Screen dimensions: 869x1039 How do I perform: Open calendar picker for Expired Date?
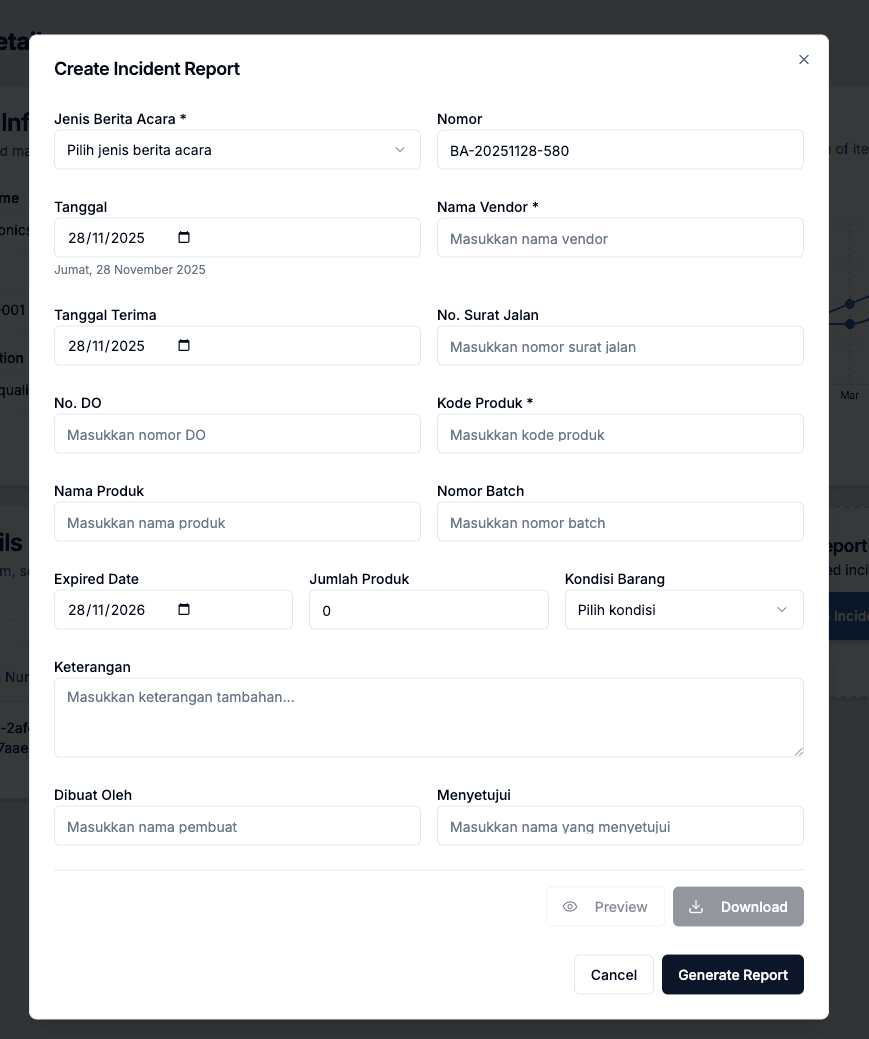[x=184, y=610]
